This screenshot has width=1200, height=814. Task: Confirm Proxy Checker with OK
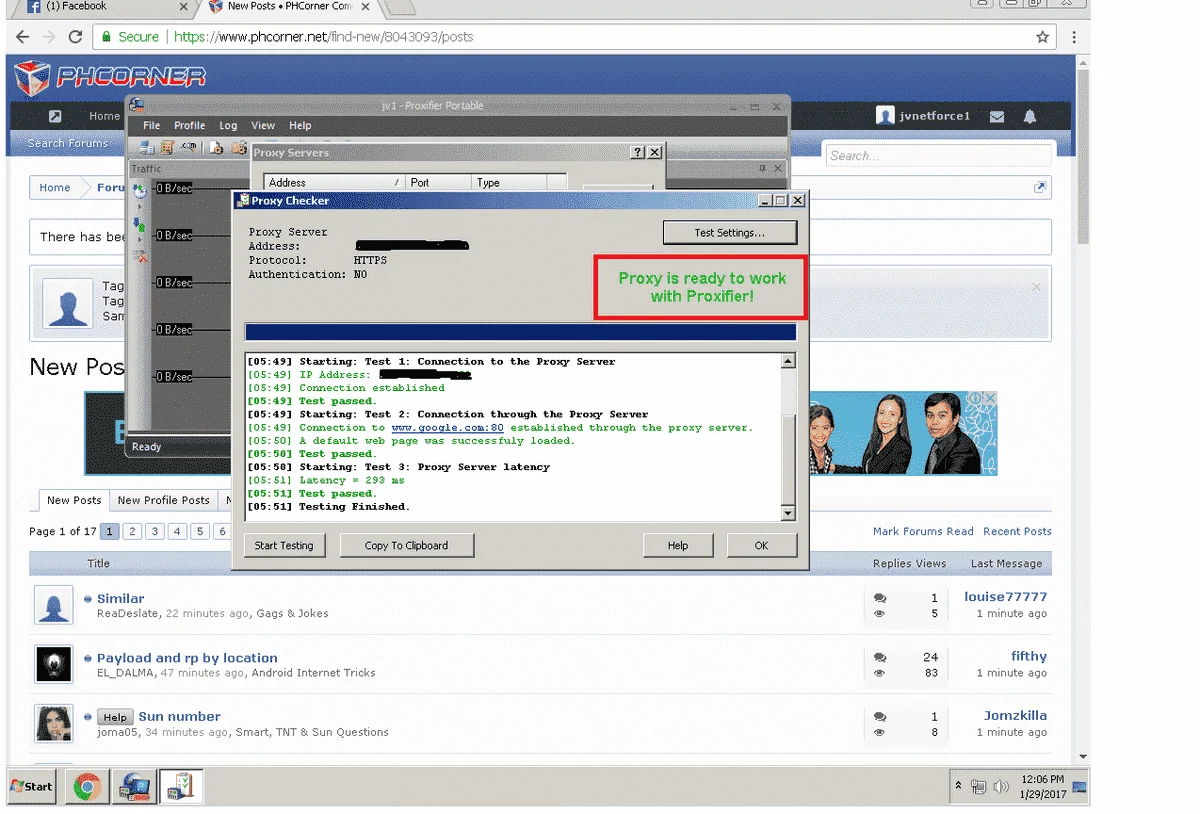(762, 545)
